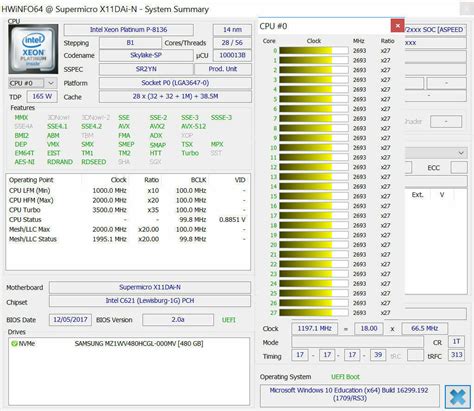Click the 1T command rate field
474x411 pixels.
pos(456,342)
